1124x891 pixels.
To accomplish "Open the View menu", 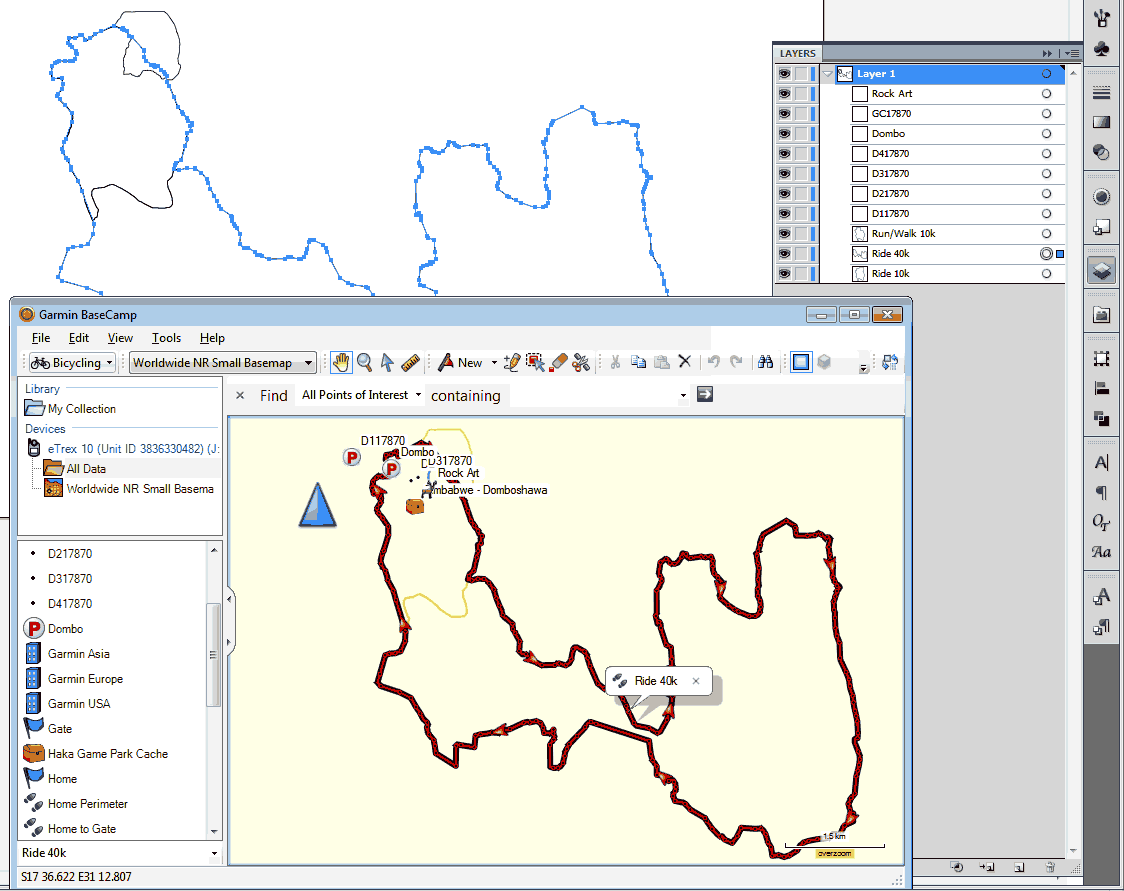I will (x=120, y=338).
